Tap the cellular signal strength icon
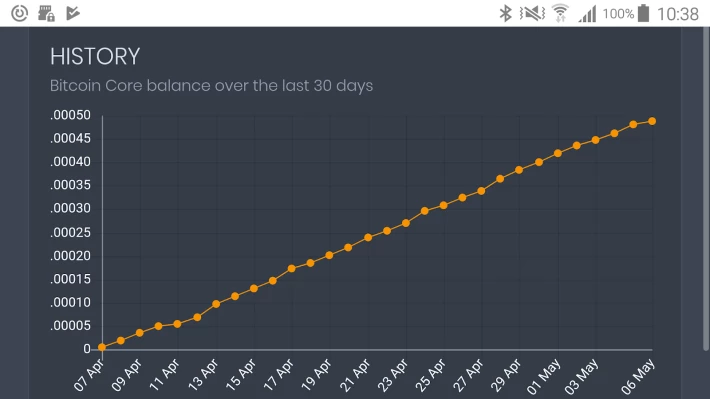Screen dimensions: 710x399 click(x=587, y=14)
